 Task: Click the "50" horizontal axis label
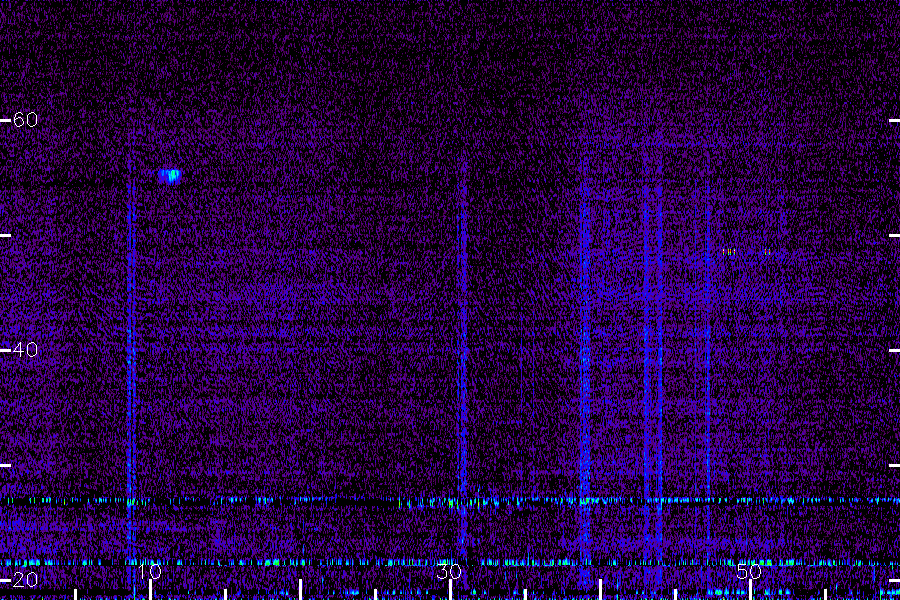749,571
